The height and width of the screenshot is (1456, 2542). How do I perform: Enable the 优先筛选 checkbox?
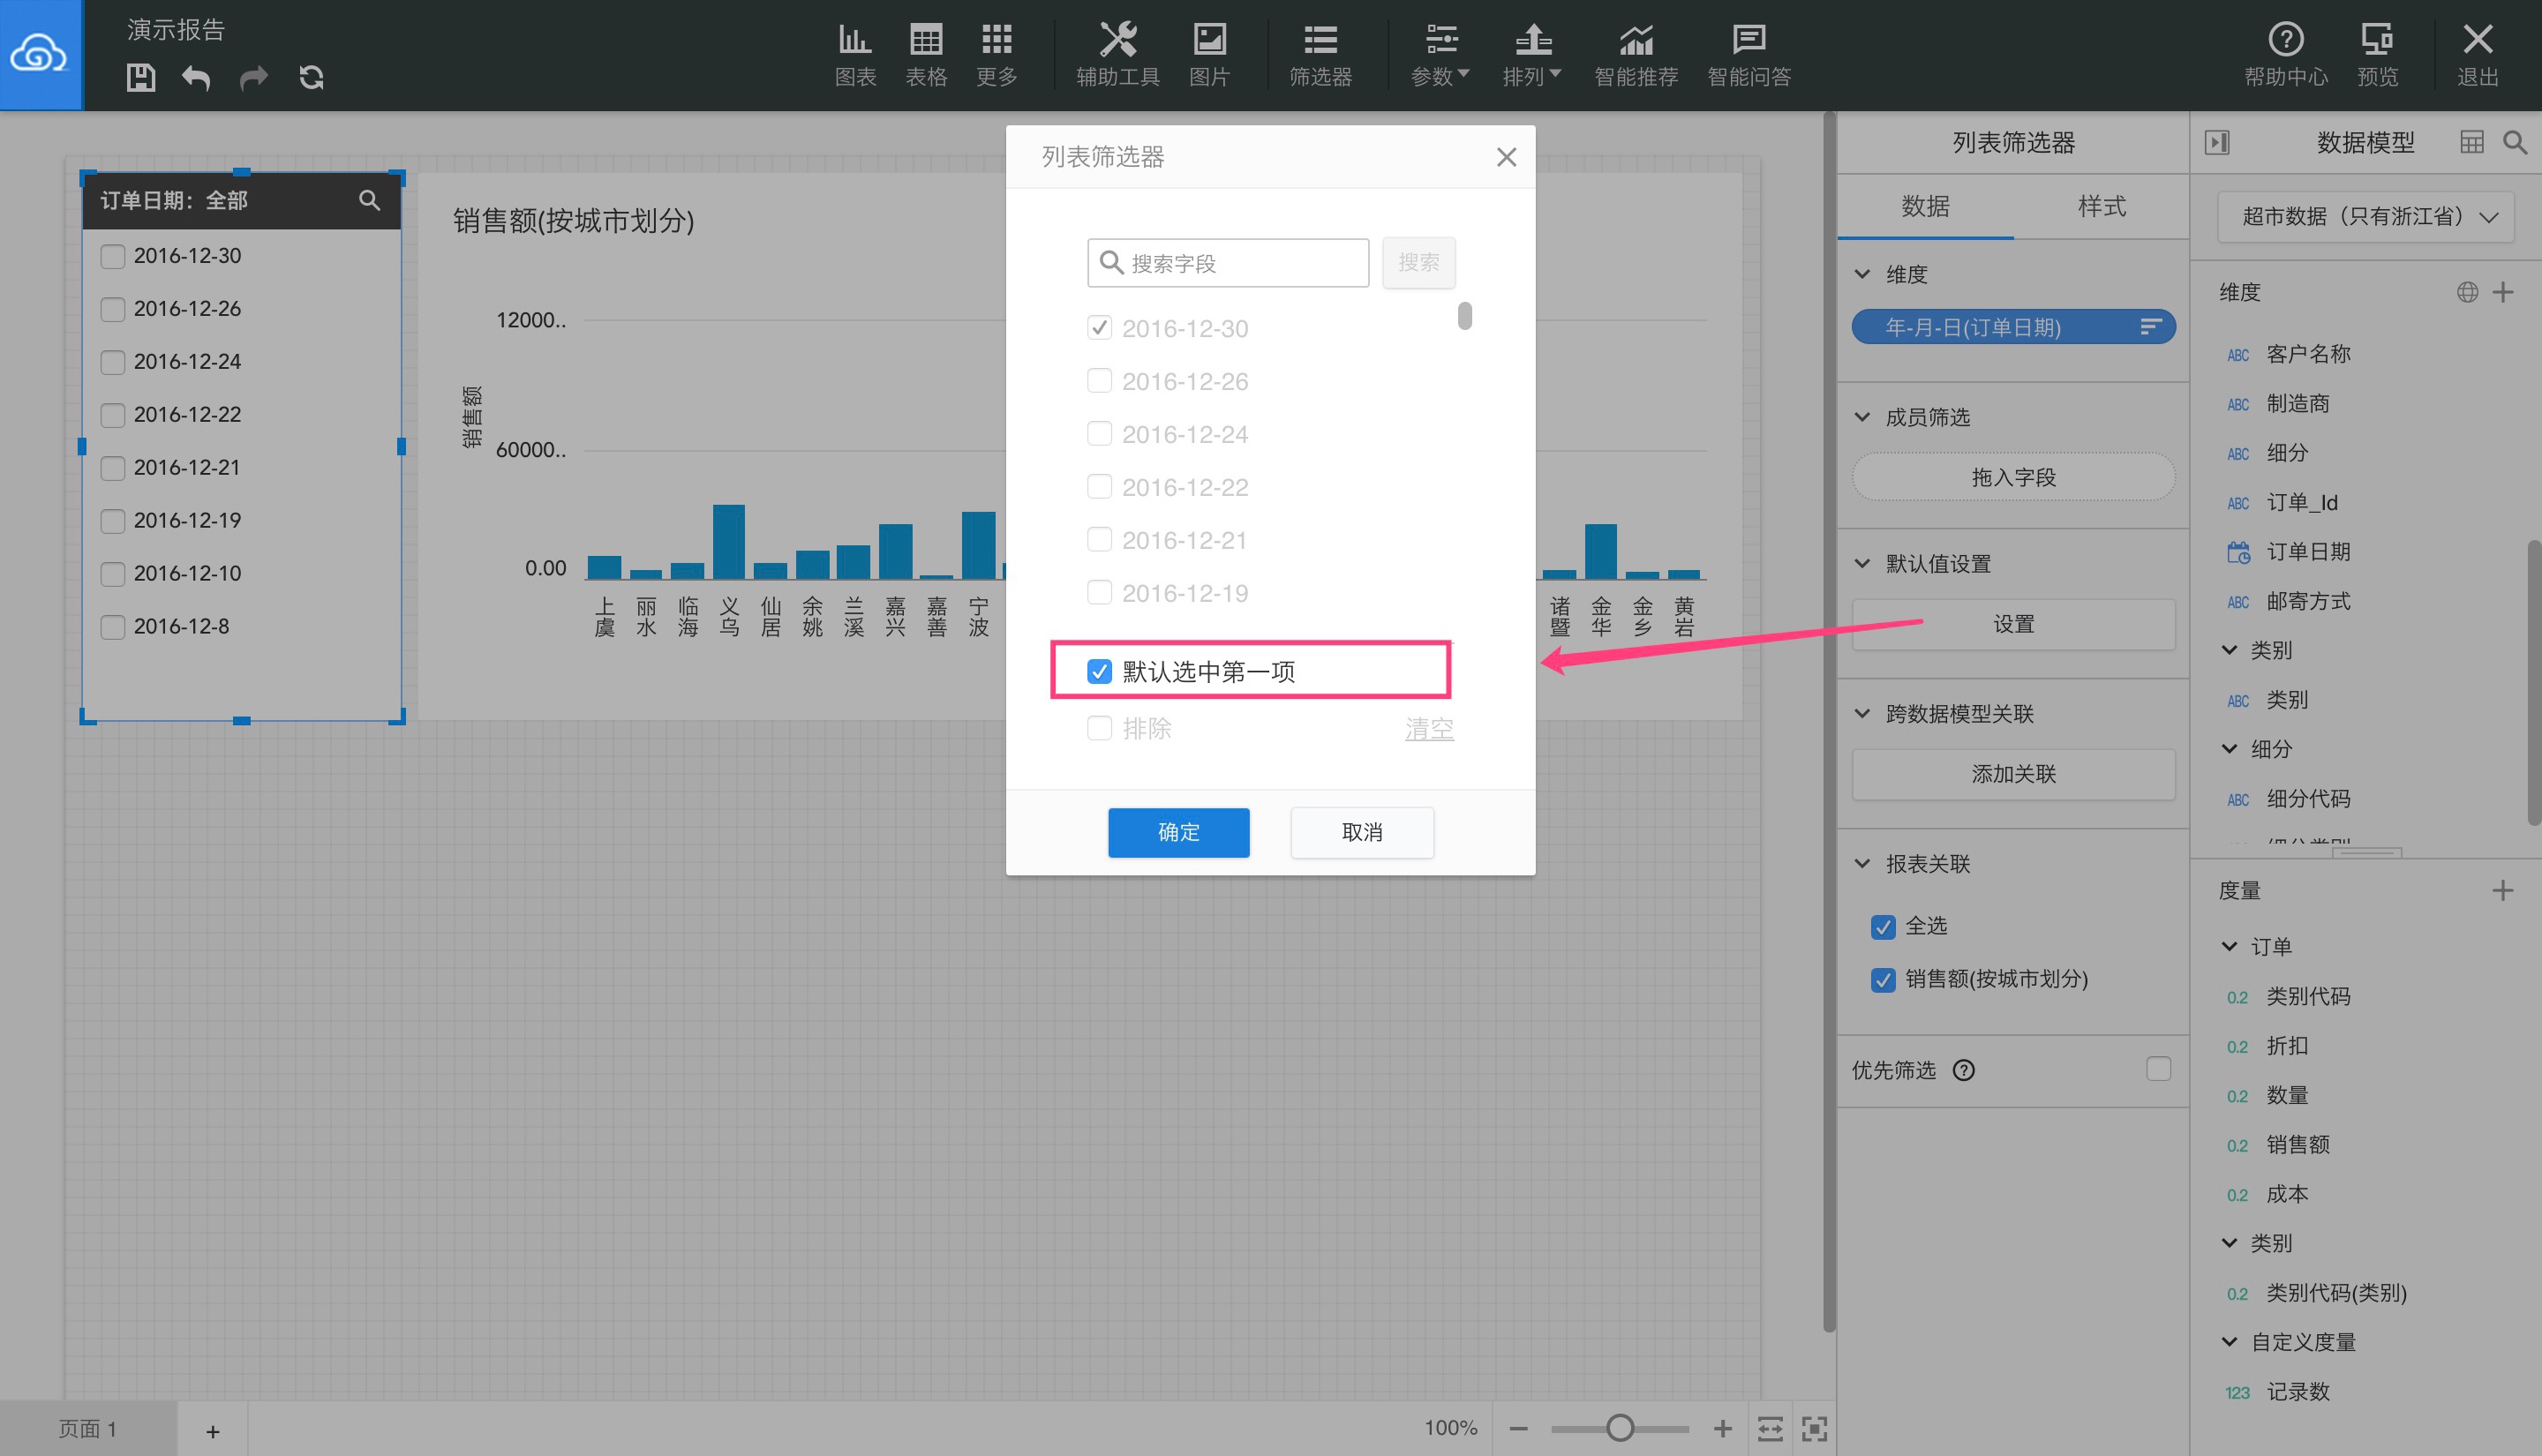pyautogui.click(x=2158, y=1069)
